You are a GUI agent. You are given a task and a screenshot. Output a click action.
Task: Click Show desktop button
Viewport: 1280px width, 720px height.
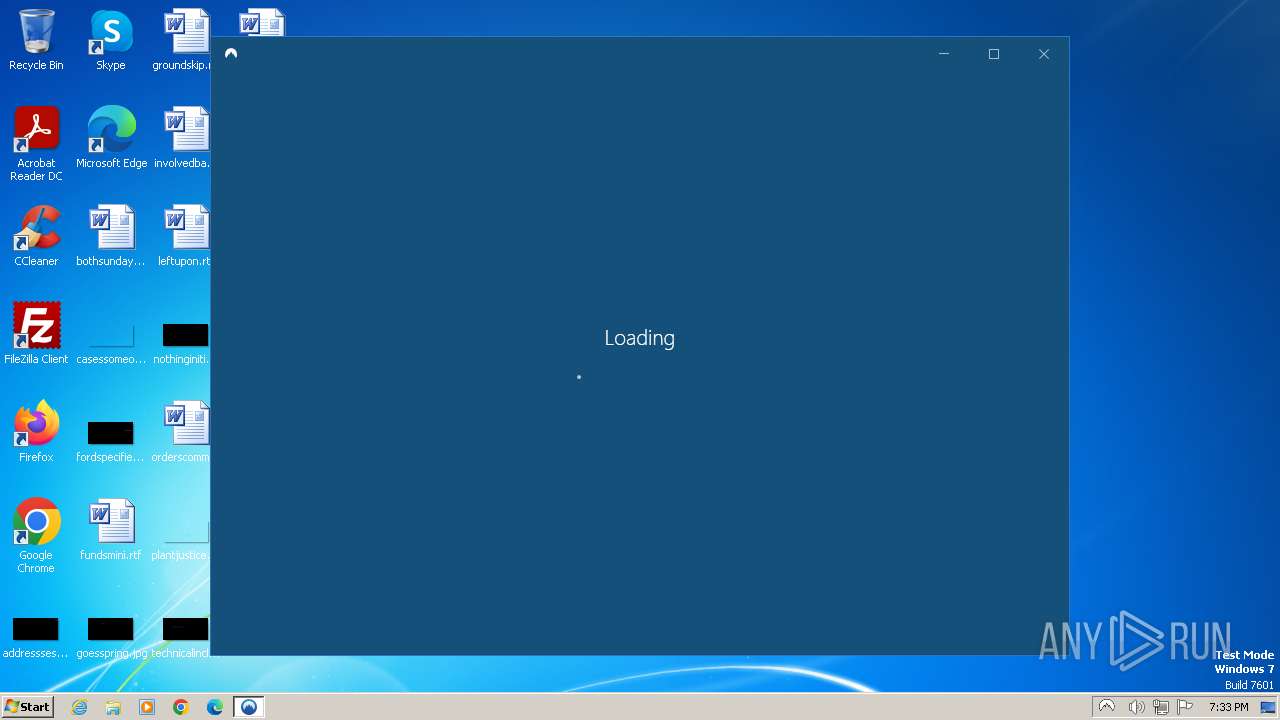[1268, 707]
